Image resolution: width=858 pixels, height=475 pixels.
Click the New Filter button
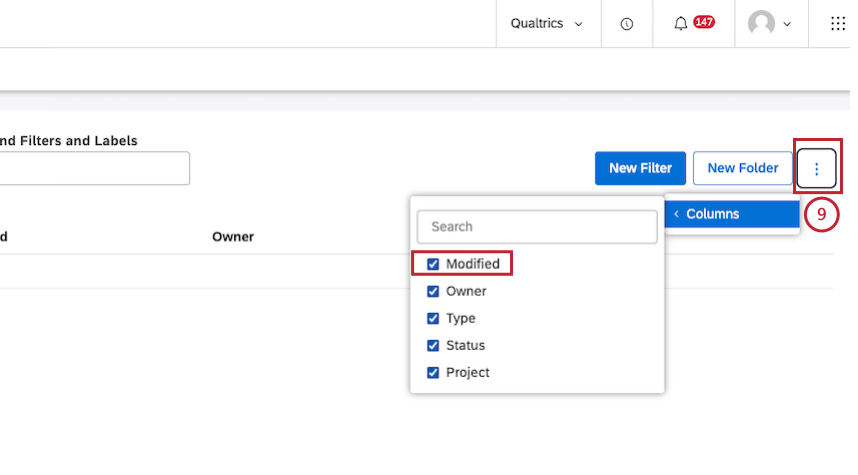coord(639,168)
